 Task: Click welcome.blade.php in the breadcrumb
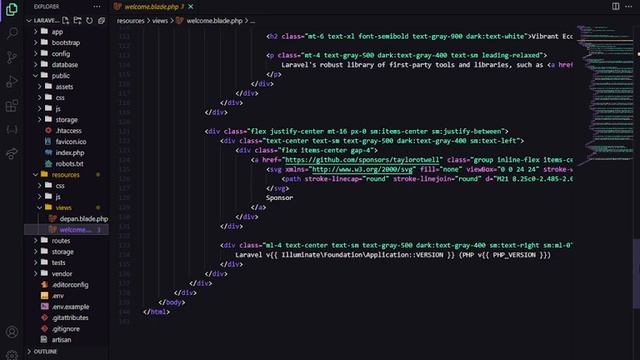click(214, 21)
